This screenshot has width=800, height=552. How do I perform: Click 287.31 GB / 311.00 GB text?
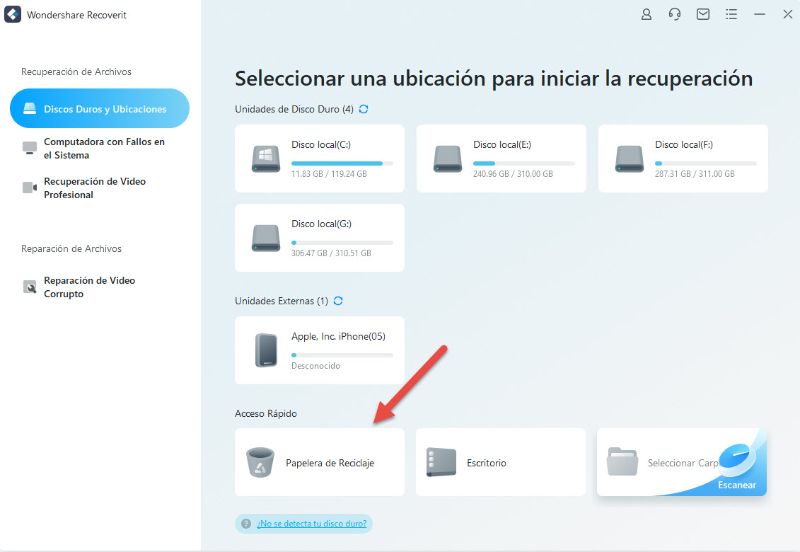(694, 174)
